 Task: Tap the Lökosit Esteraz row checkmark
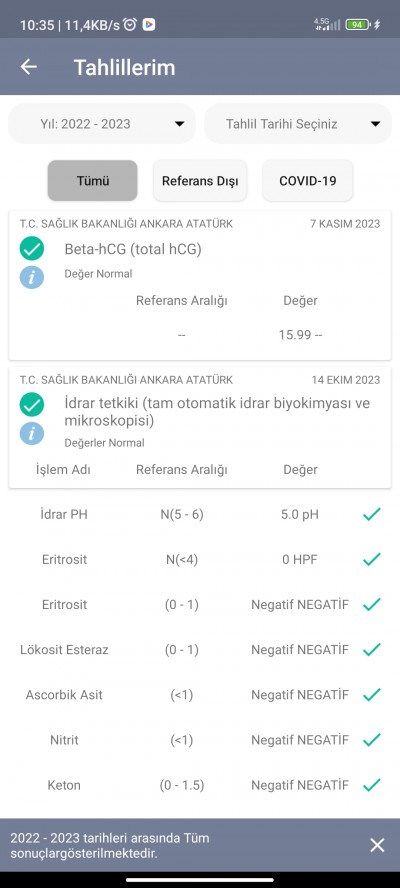pyautogui.click(x=372, y=650)
